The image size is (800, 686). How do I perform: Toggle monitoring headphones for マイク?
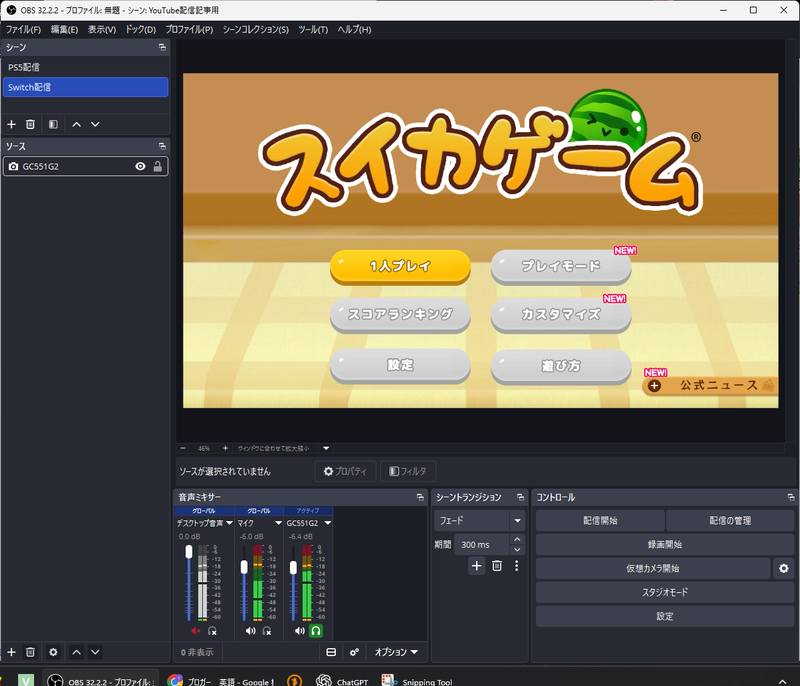point(267,631)
